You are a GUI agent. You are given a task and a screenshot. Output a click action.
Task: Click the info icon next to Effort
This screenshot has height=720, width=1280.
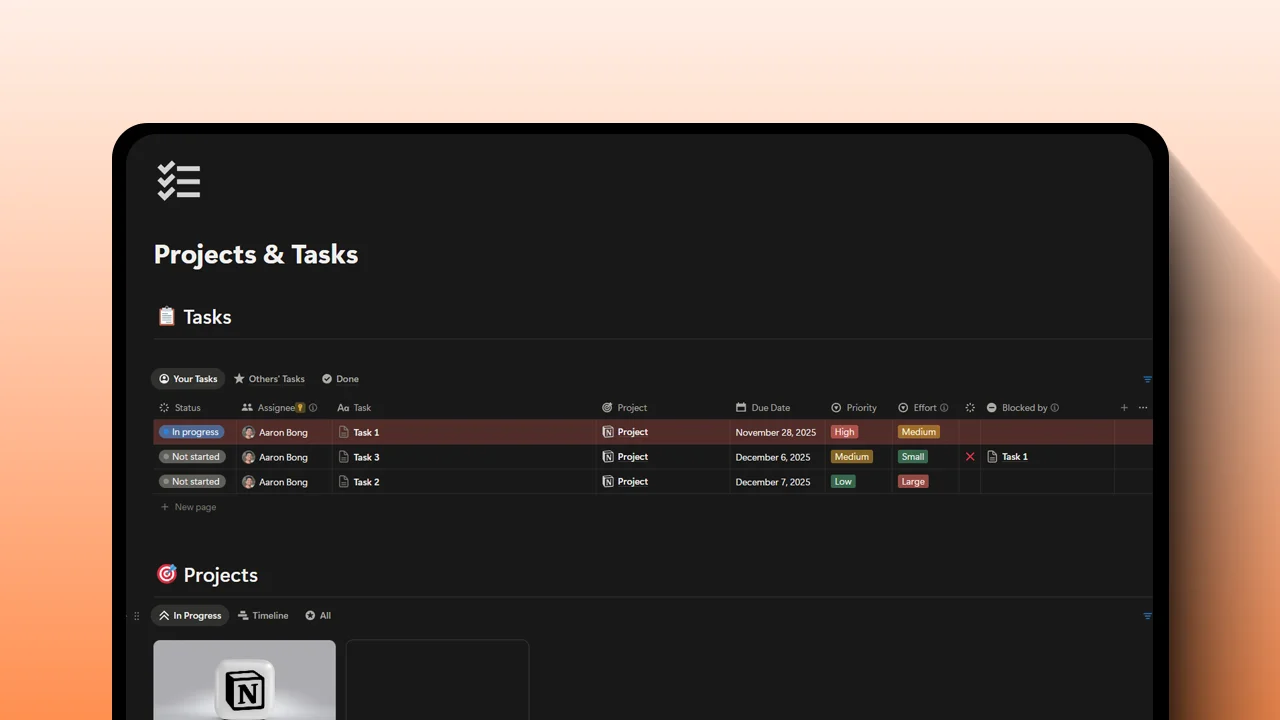[x=944, y=408]
